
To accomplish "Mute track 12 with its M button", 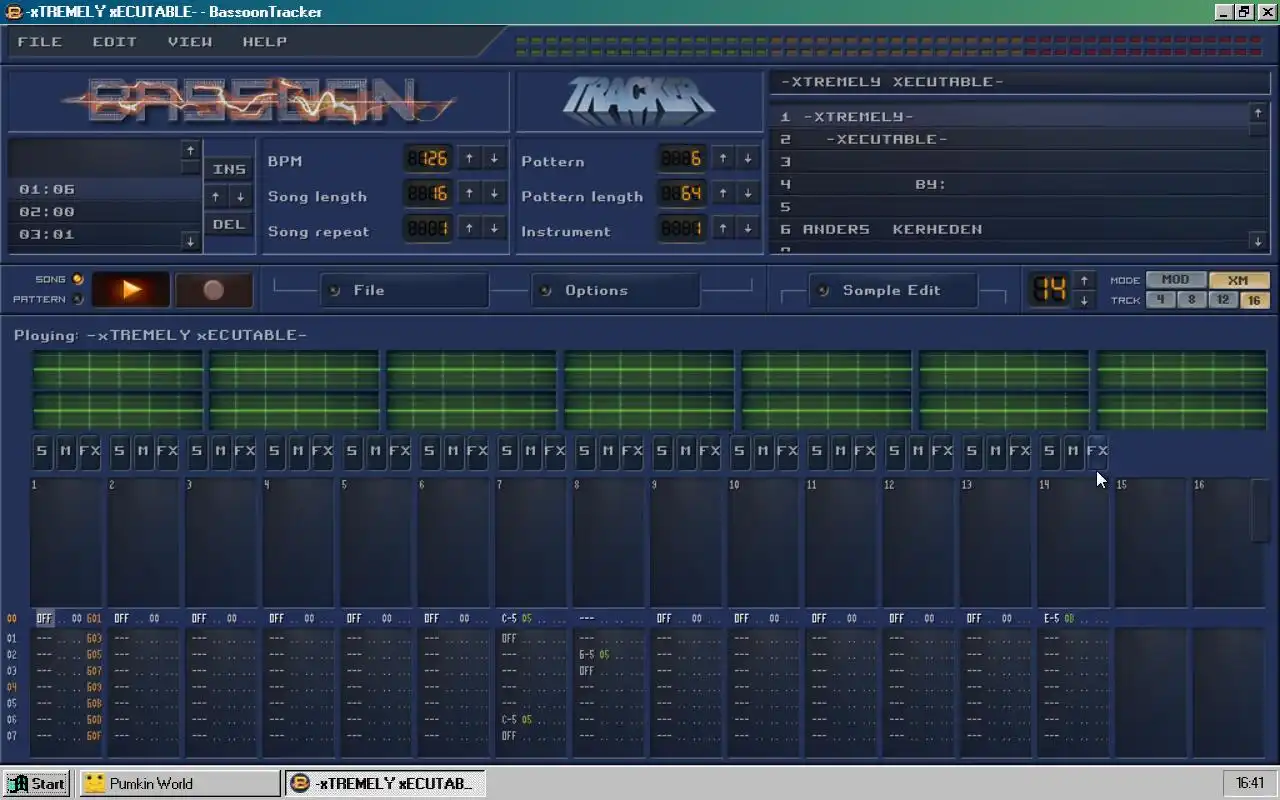I will tap(918, 451).
